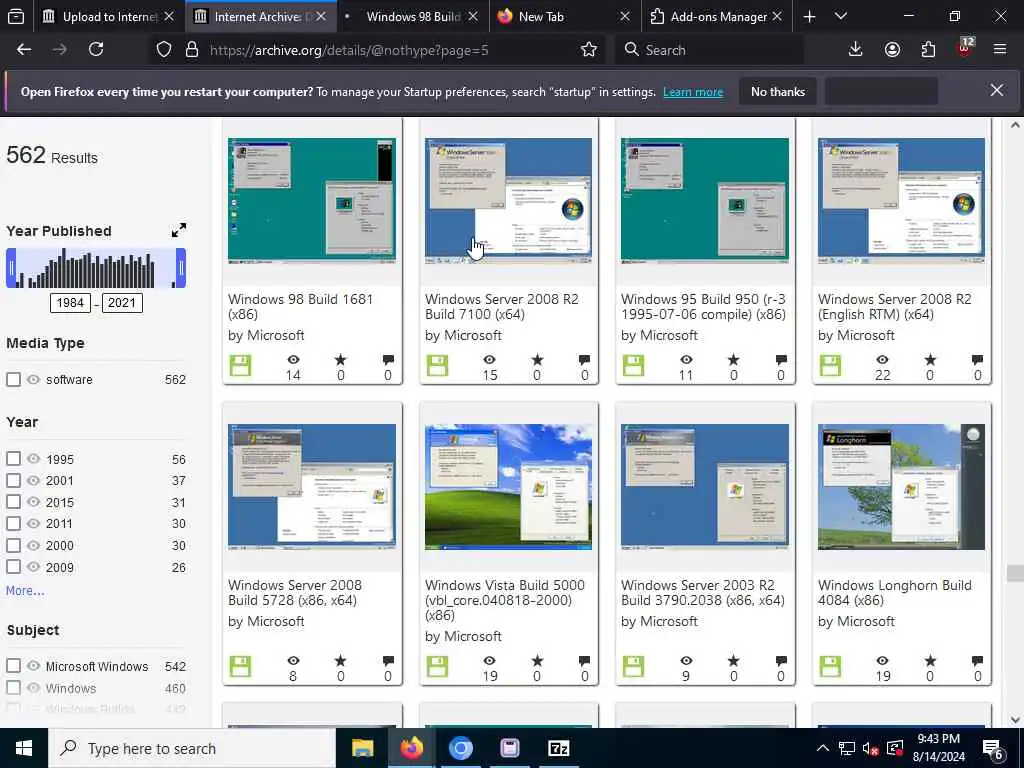Screen dimensions: 1024x768
Task: Open the Firefox hamburger menu
Action: [1000, 50]
